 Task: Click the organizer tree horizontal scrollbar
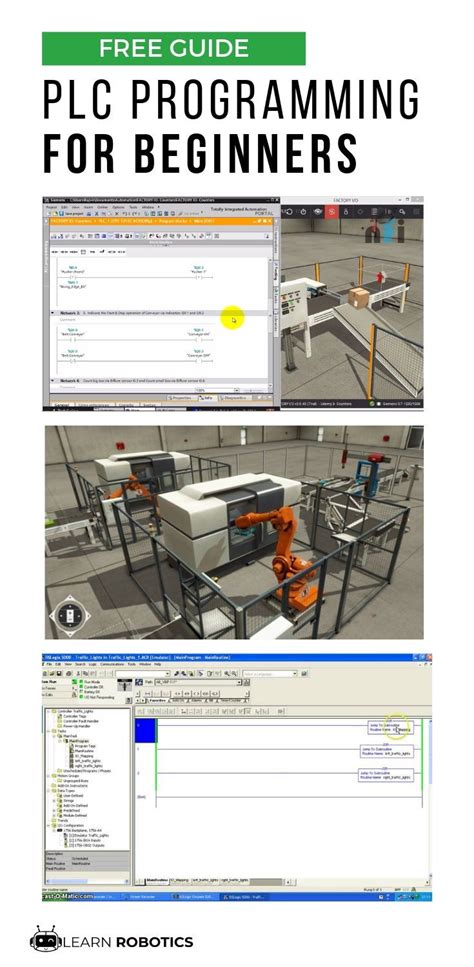pos(86,881)
